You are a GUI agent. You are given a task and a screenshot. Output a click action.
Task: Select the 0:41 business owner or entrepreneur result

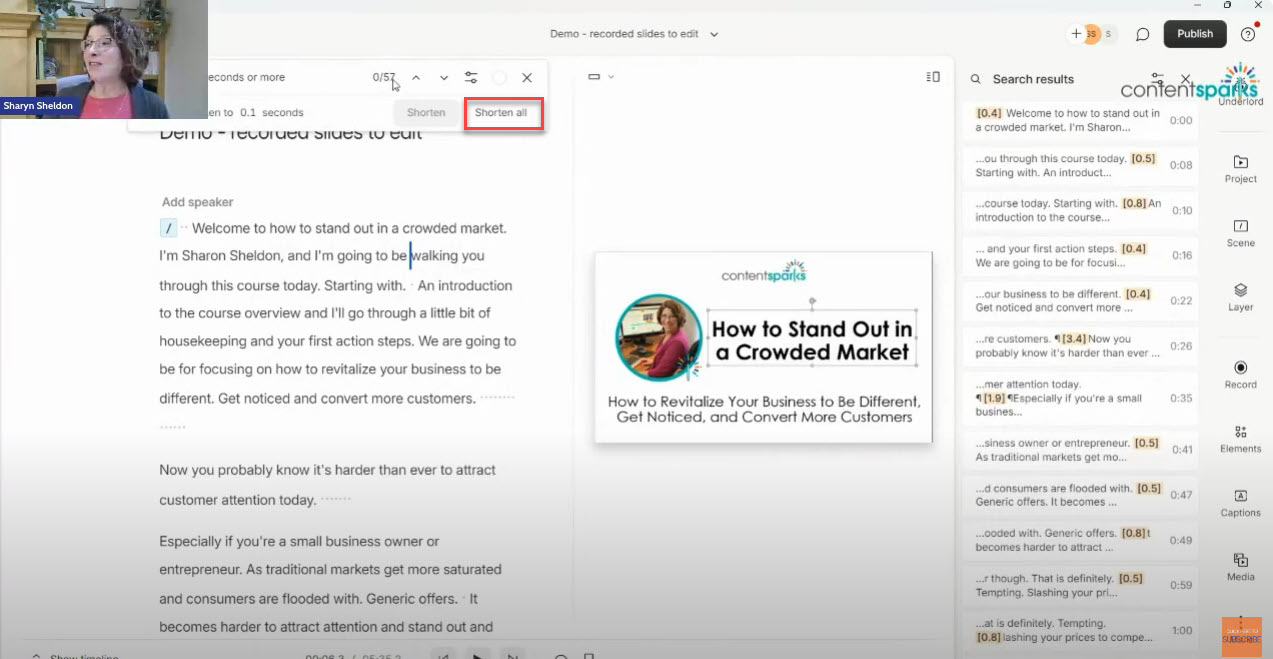pyautogui.click(x=1080, y=450)
